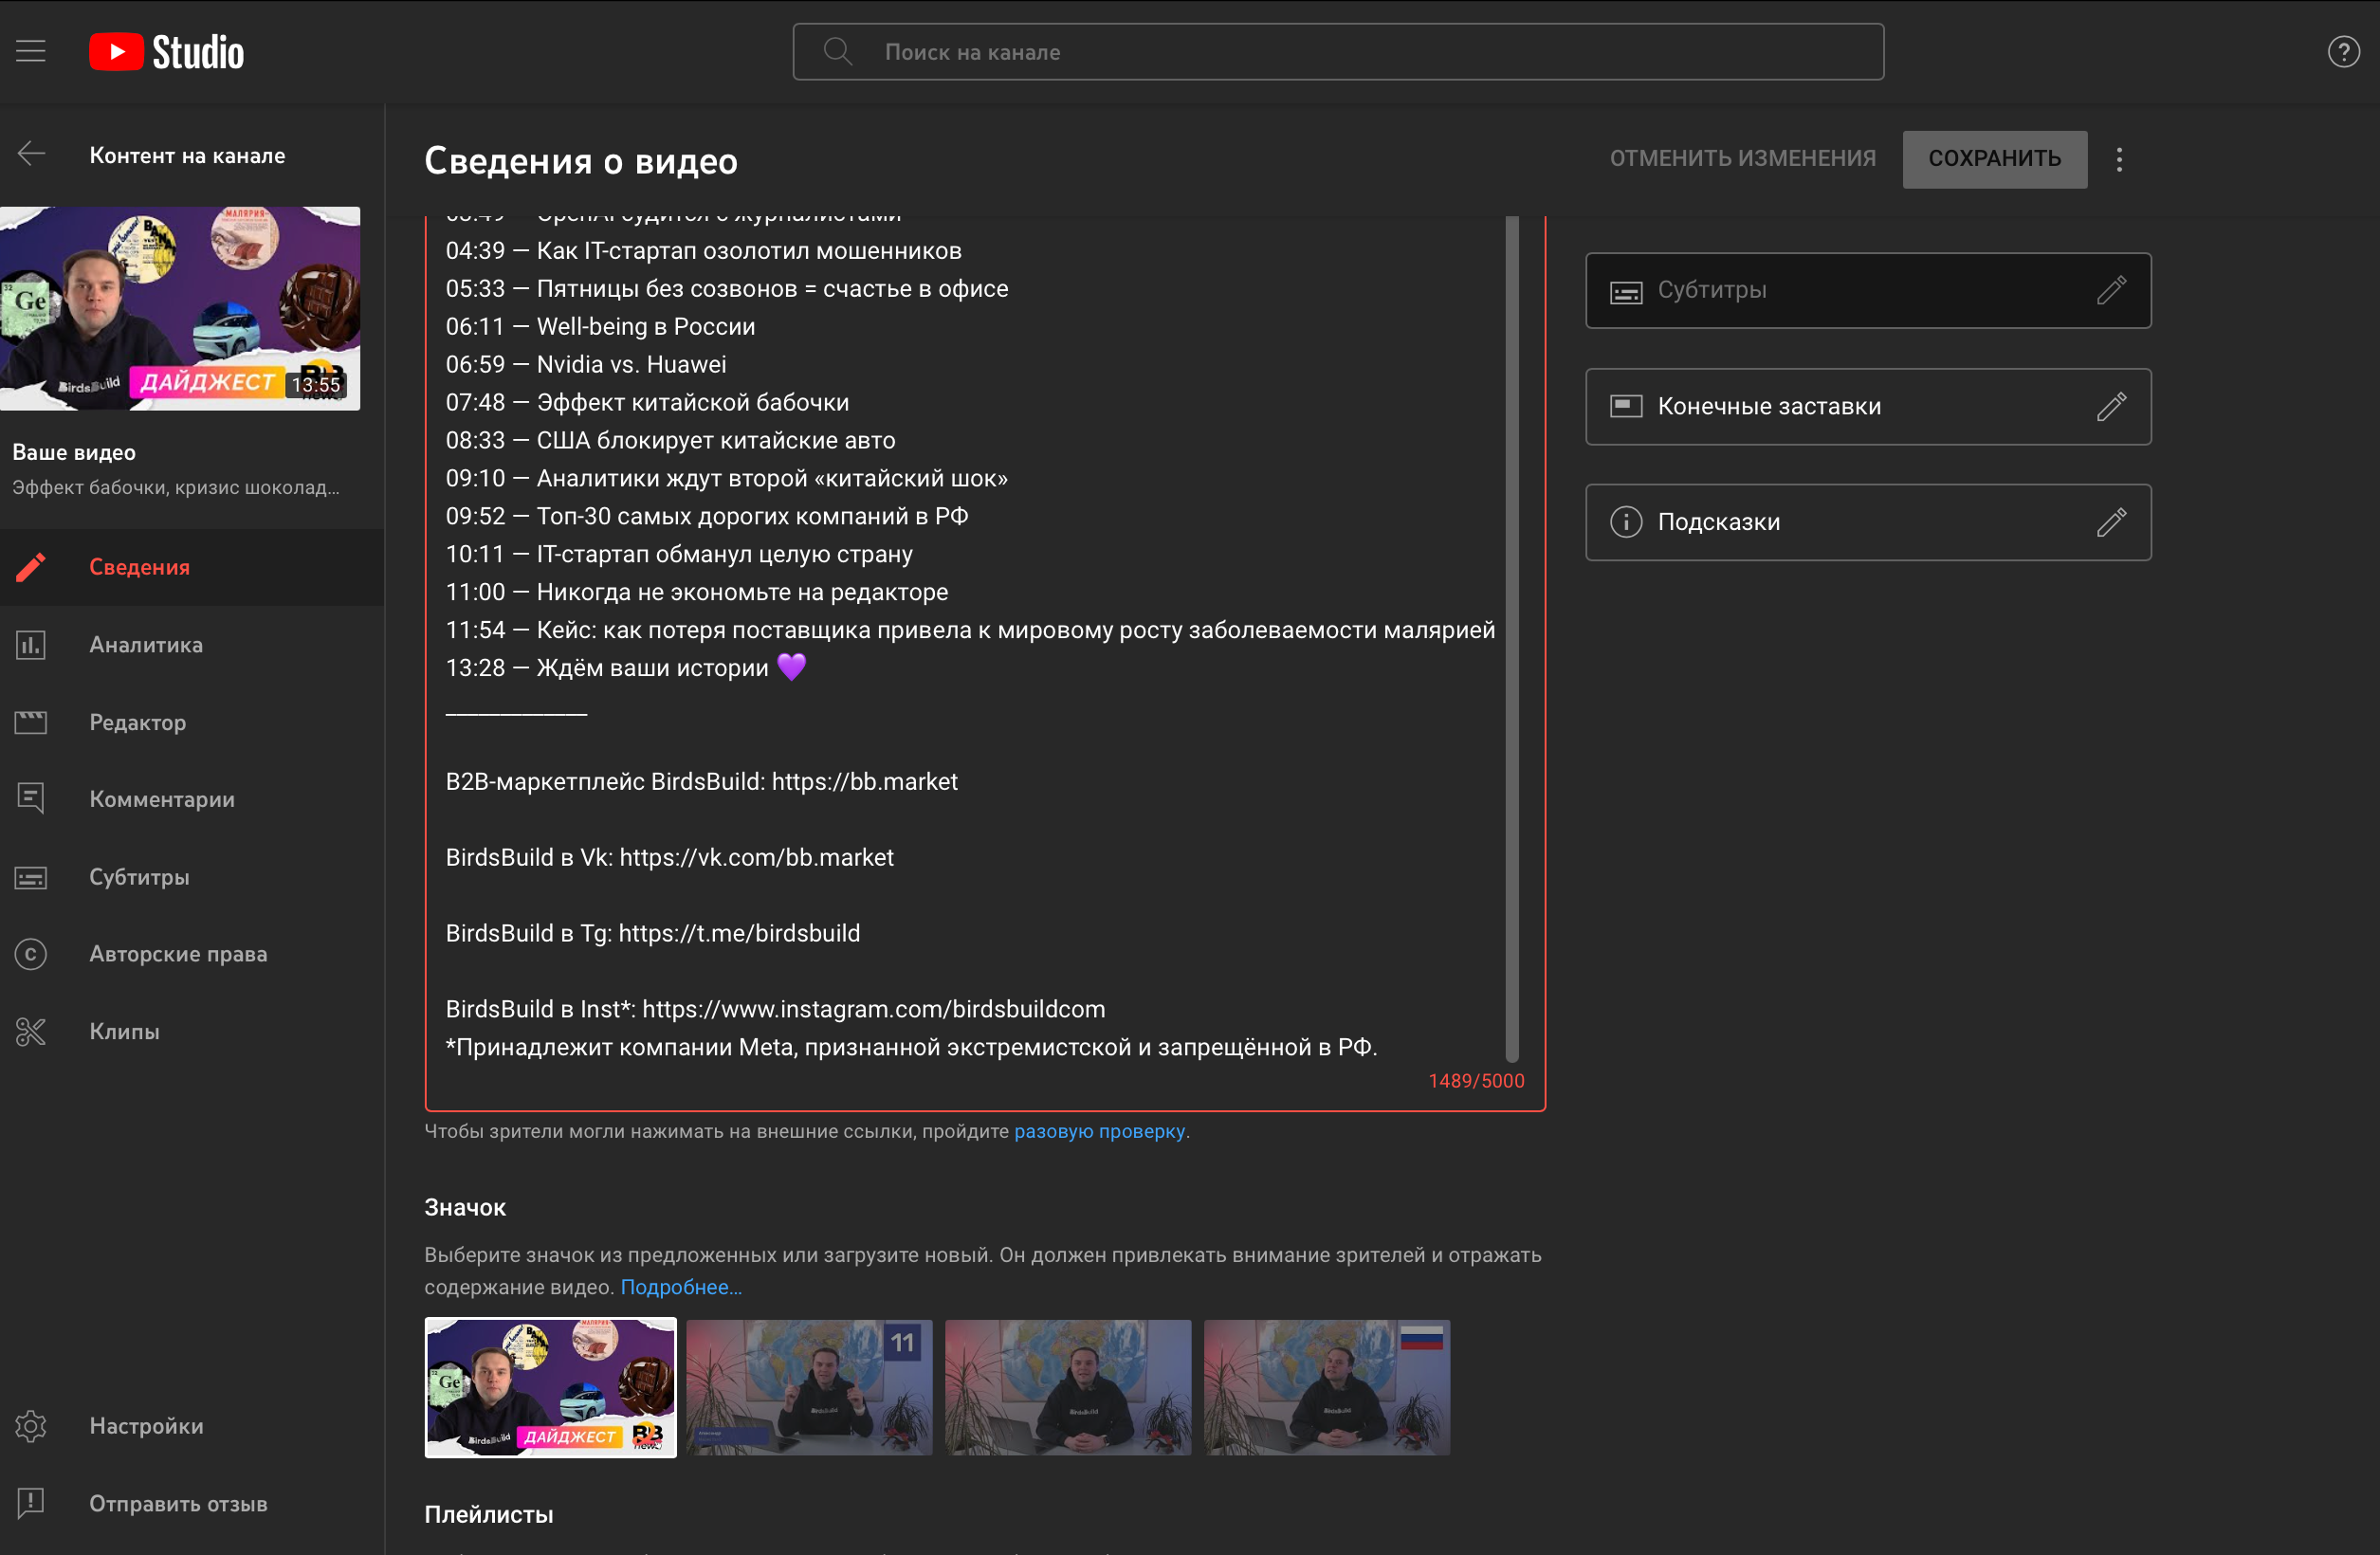Click the edit pencil on the Субтитры card

click(x=2111, y=290)
